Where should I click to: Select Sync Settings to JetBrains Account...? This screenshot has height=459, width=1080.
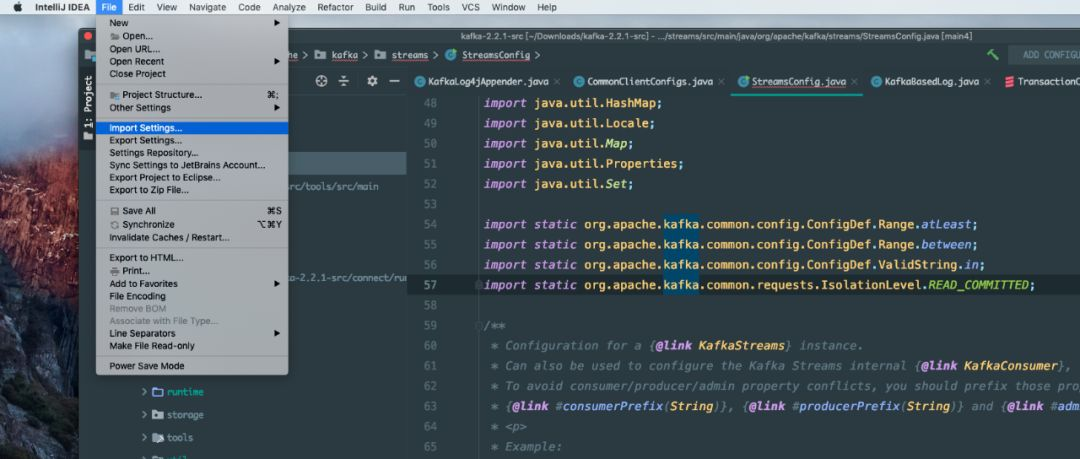click(x=192, y=165)
